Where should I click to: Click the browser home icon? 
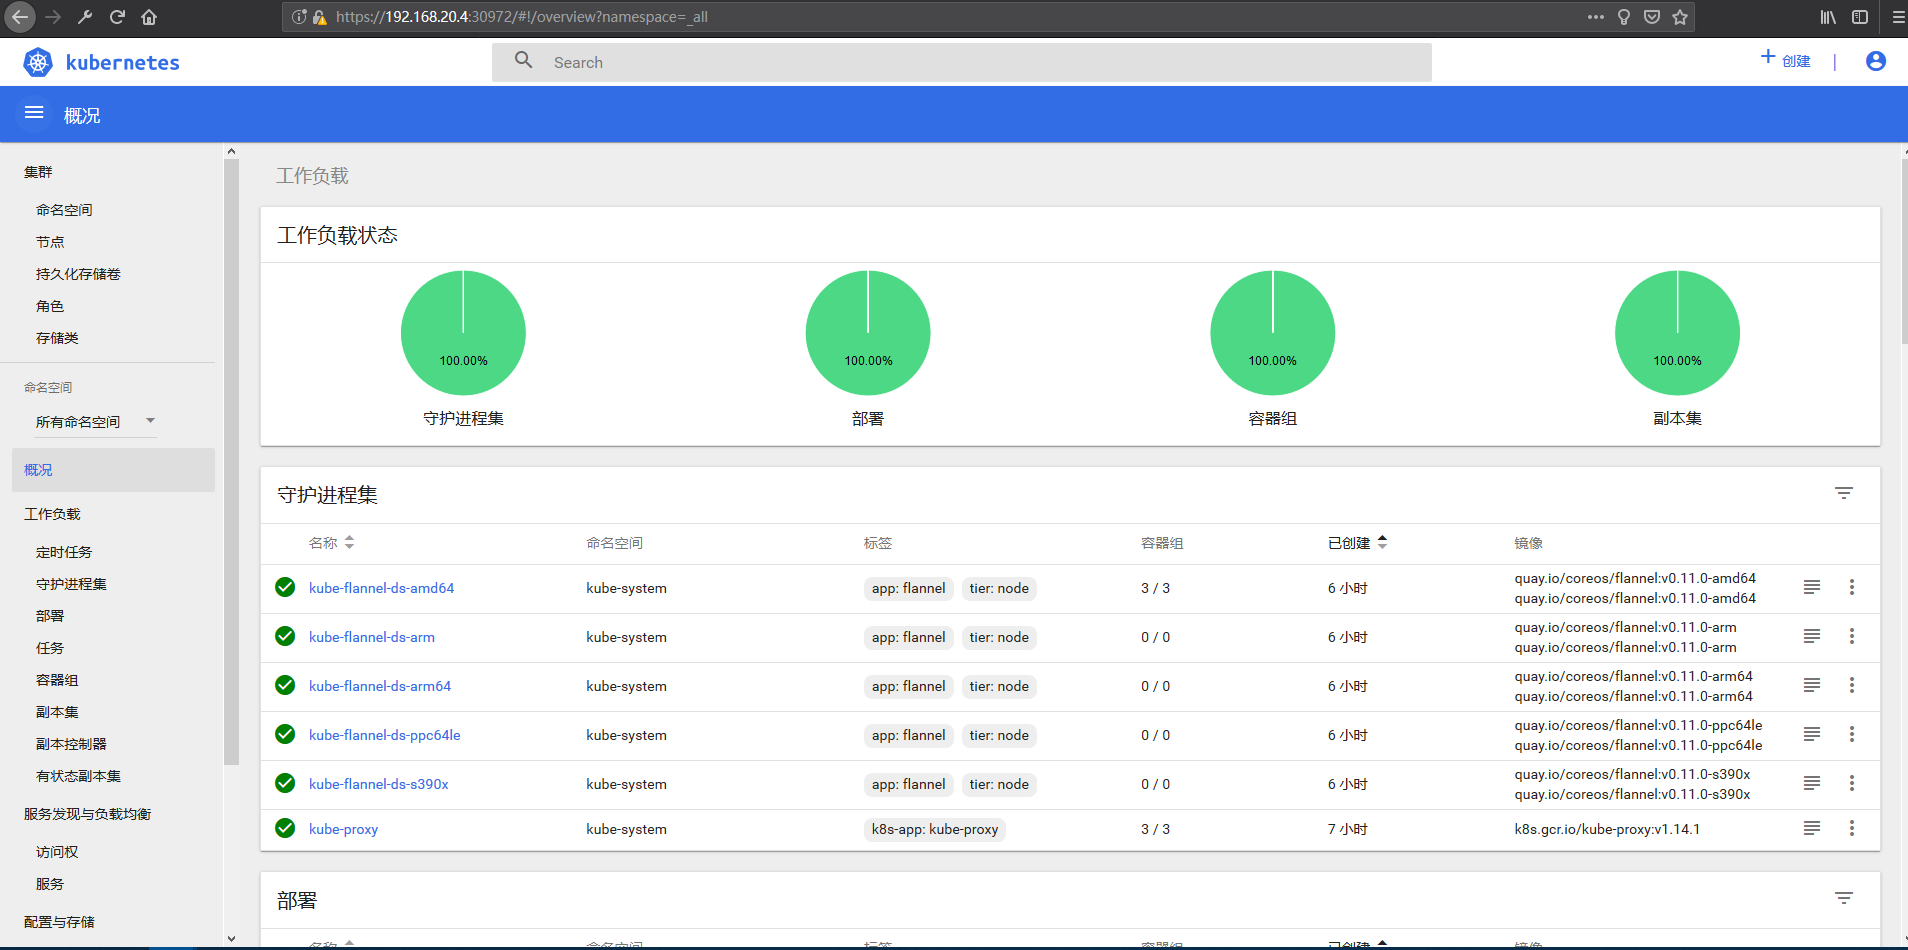pyautogui.click(x=149, y=17)
